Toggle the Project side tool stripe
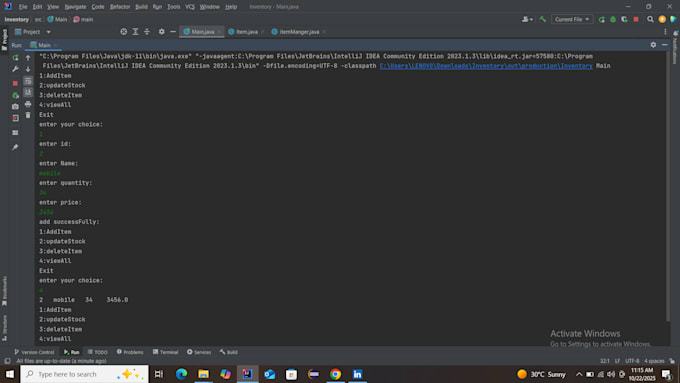Screen dimensions: 680x383 [5, 39]
